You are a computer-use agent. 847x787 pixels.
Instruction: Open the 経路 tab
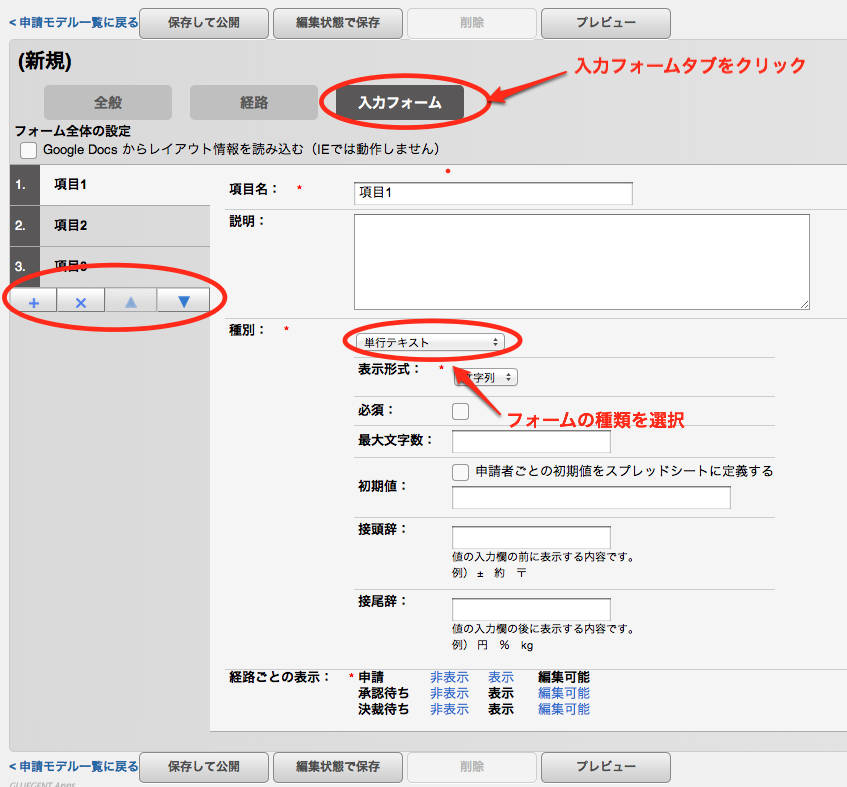(x=253, y=102)
